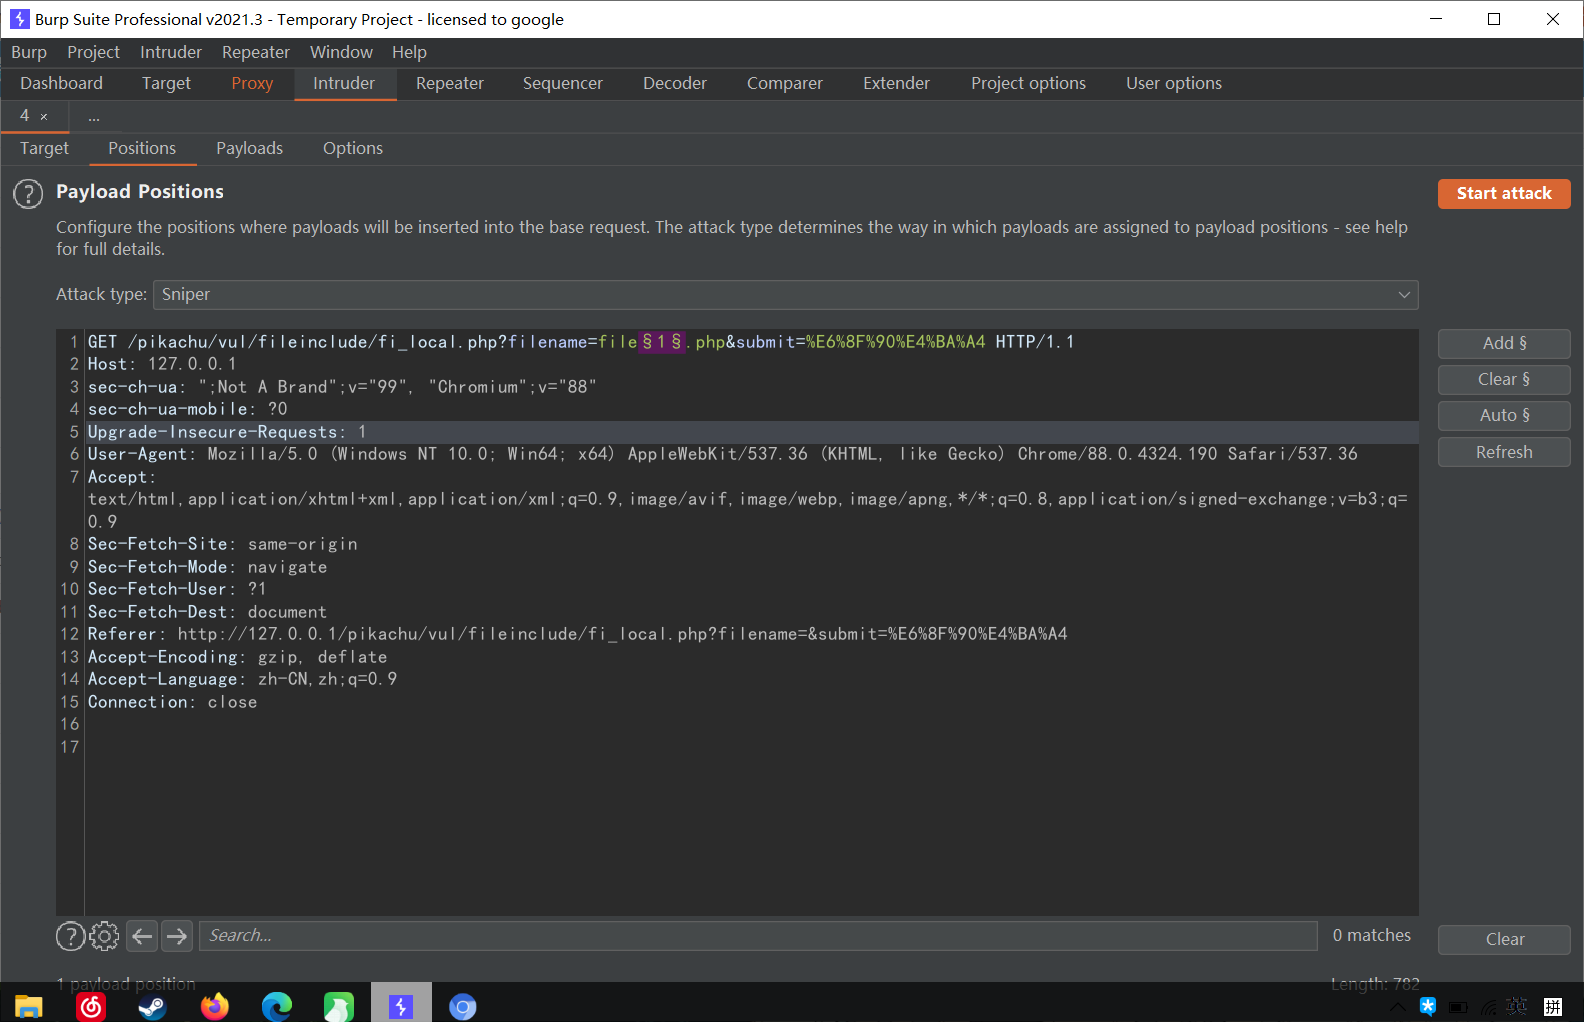Open the Burp menu
This screenshot has width=1584, height=1022.
tap(29, 52)
